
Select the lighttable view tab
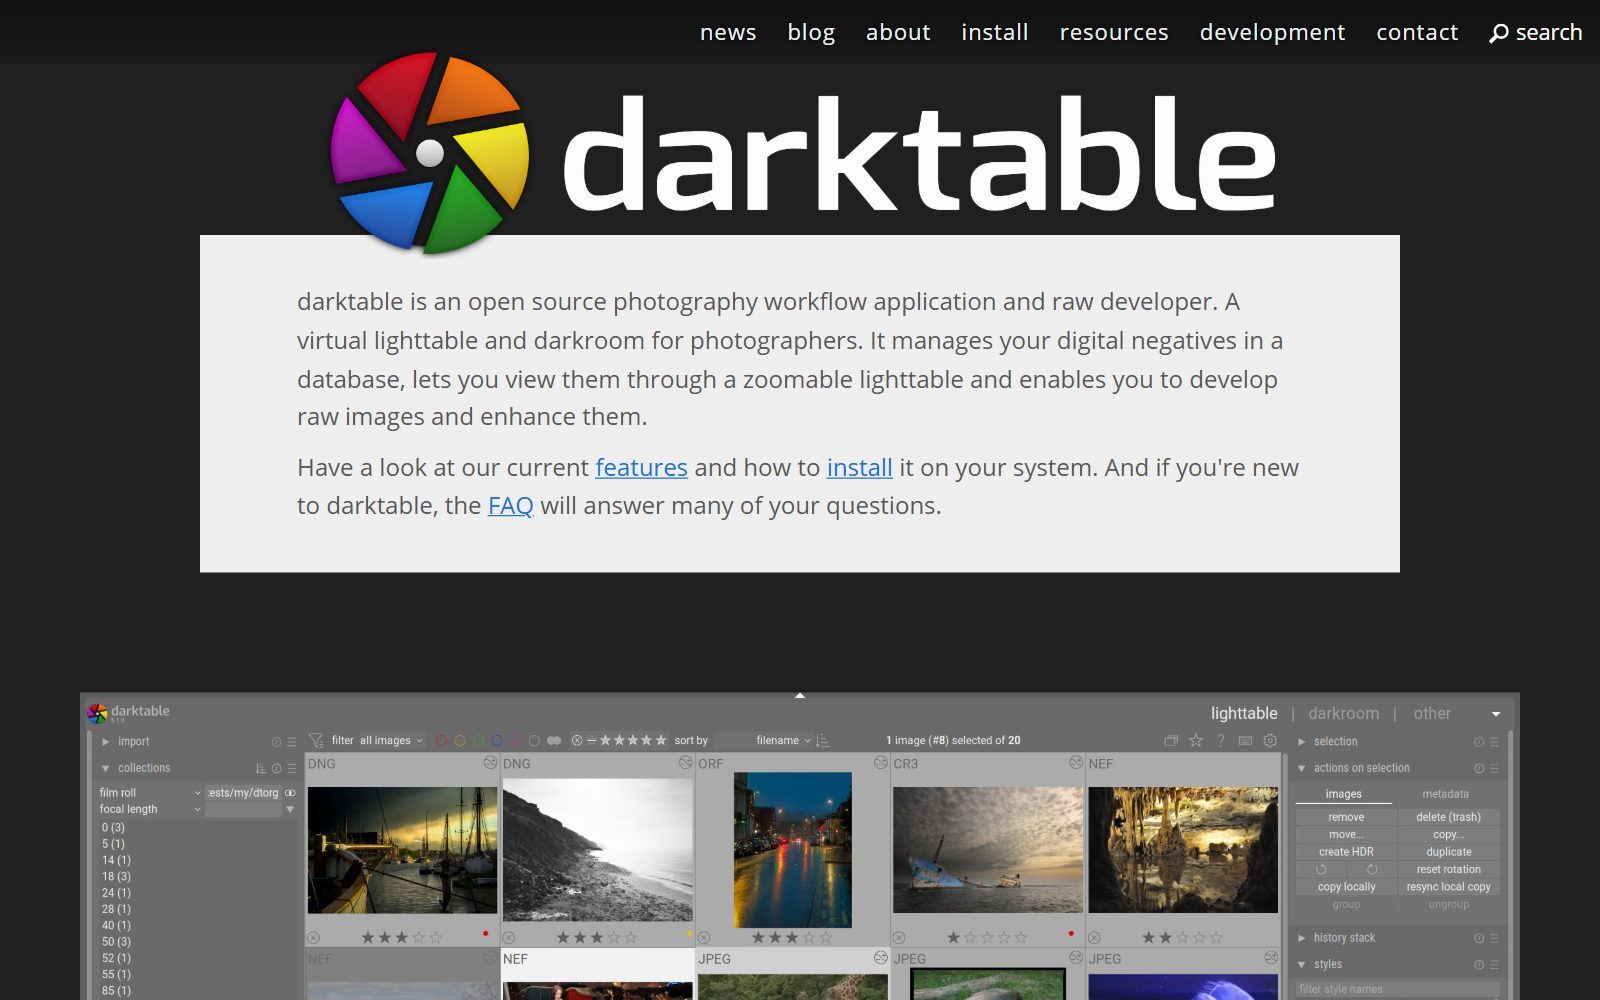[1244, 713]
